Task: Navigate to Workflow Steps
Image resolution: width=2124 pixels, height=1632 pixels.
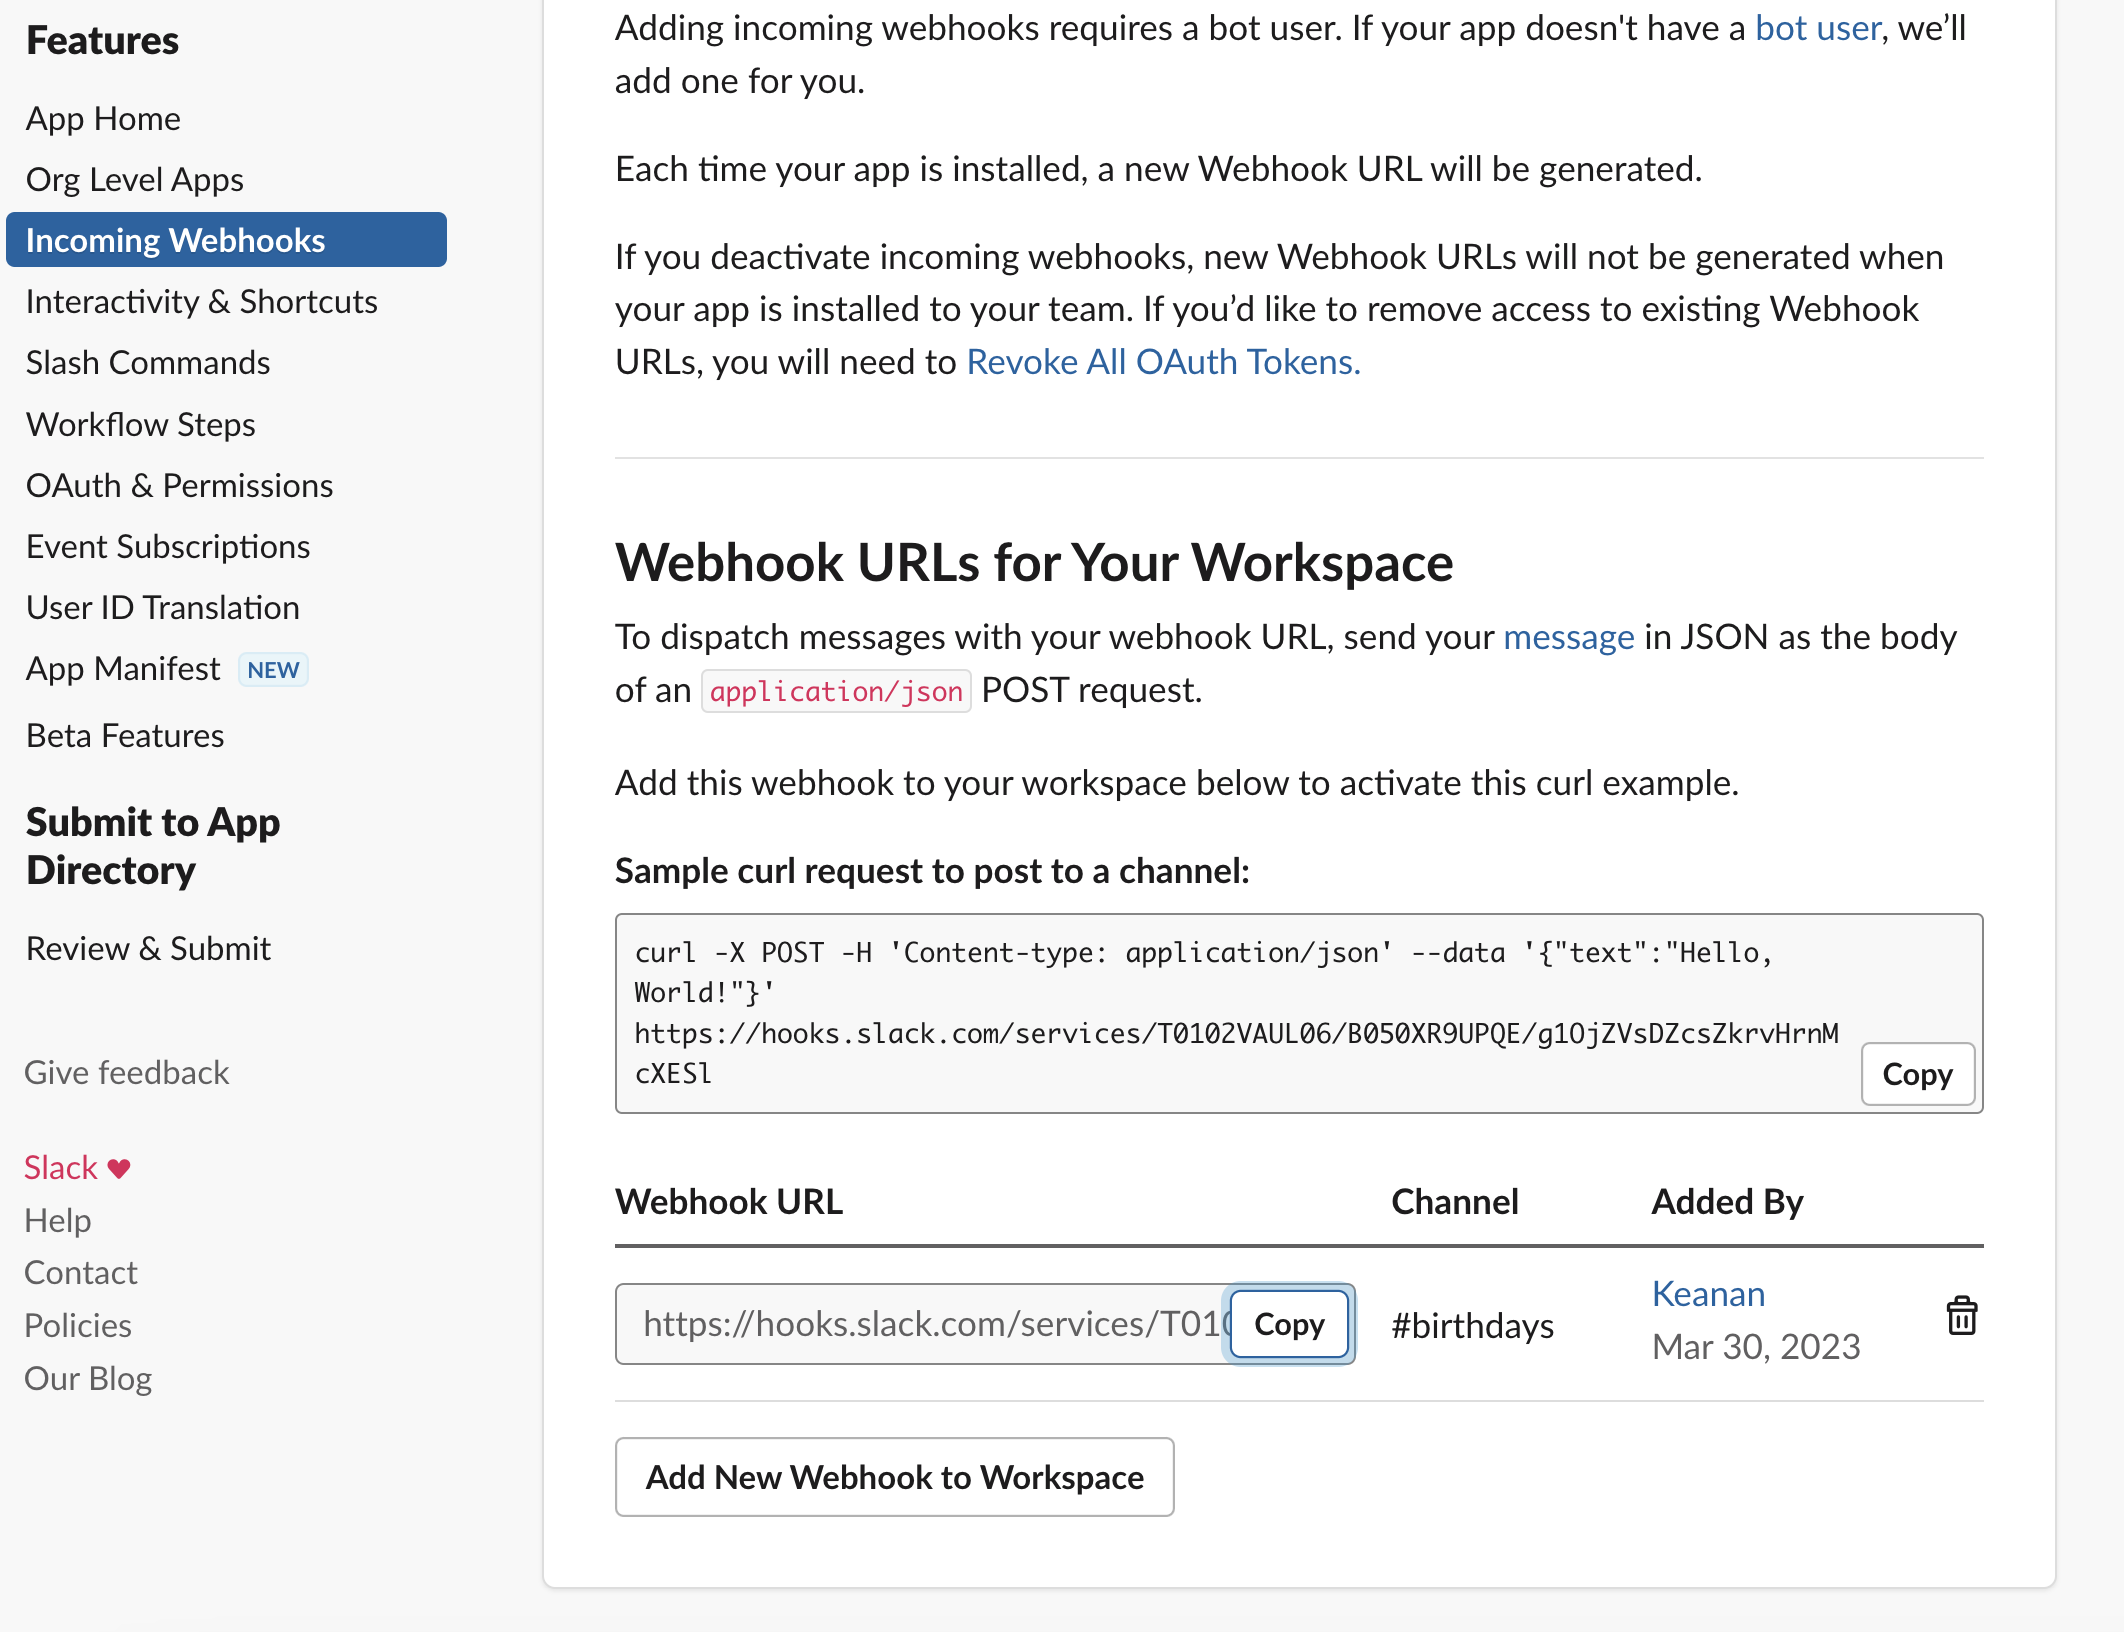Action: click(141, 425)
